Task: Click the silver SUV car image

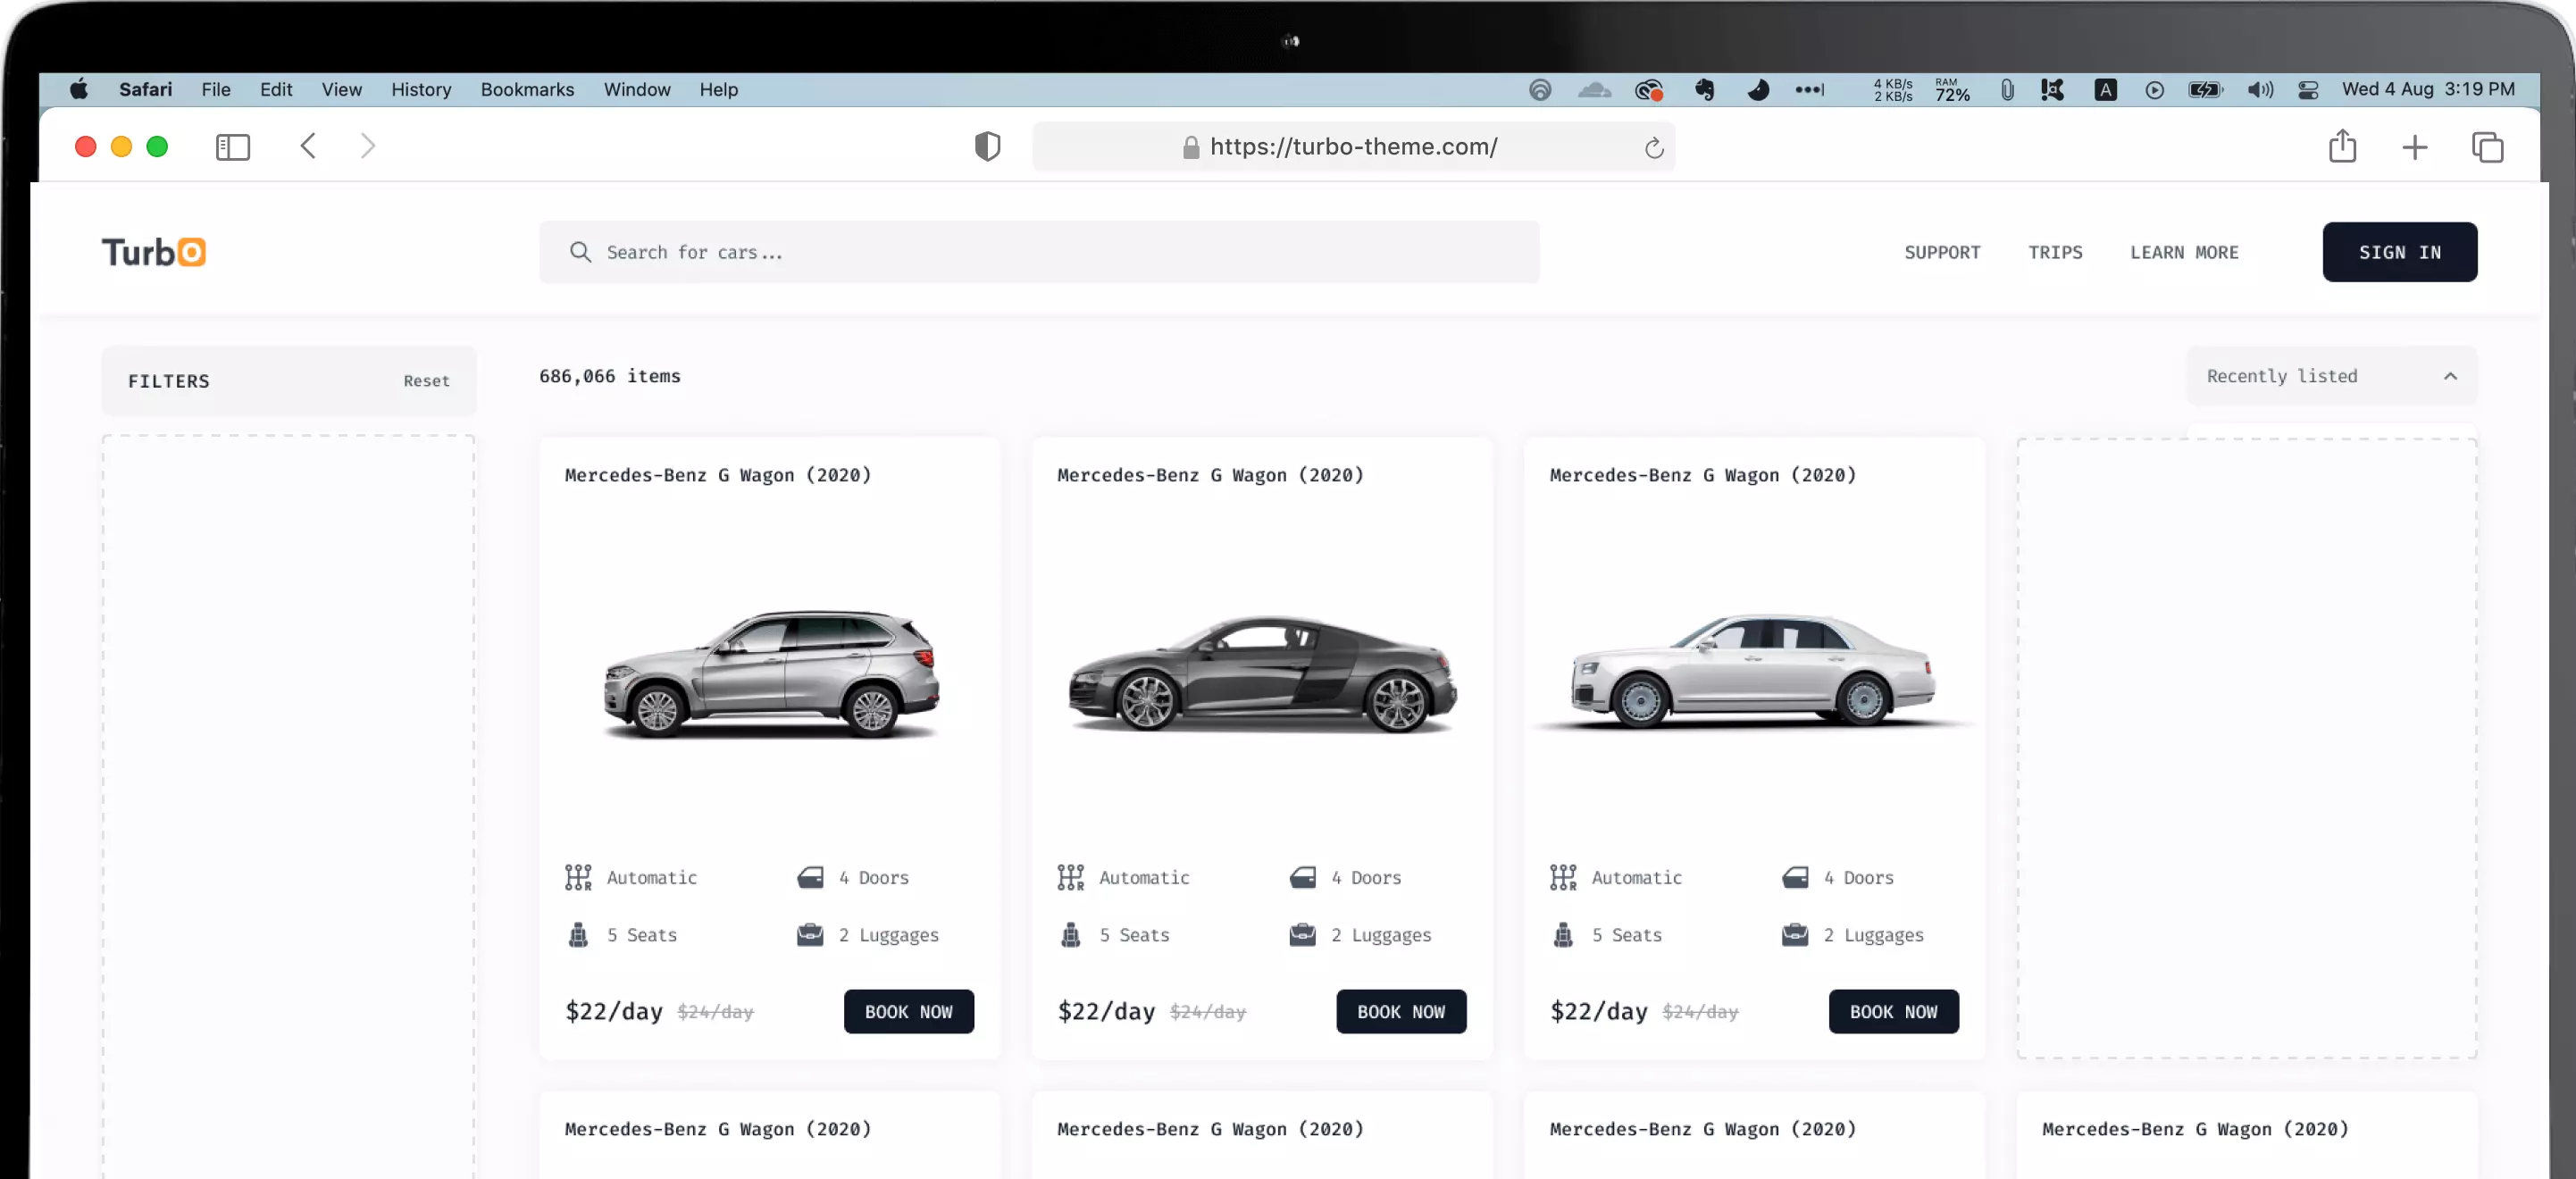Action: 769,674
